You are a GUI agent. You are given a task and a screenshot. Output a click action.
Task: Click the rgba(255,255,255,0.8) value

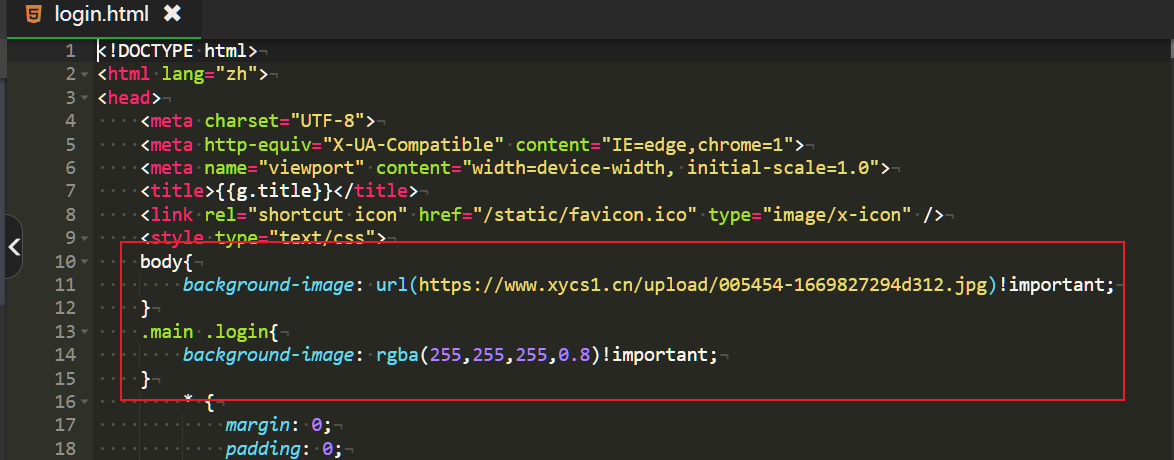tap(488, 355)
